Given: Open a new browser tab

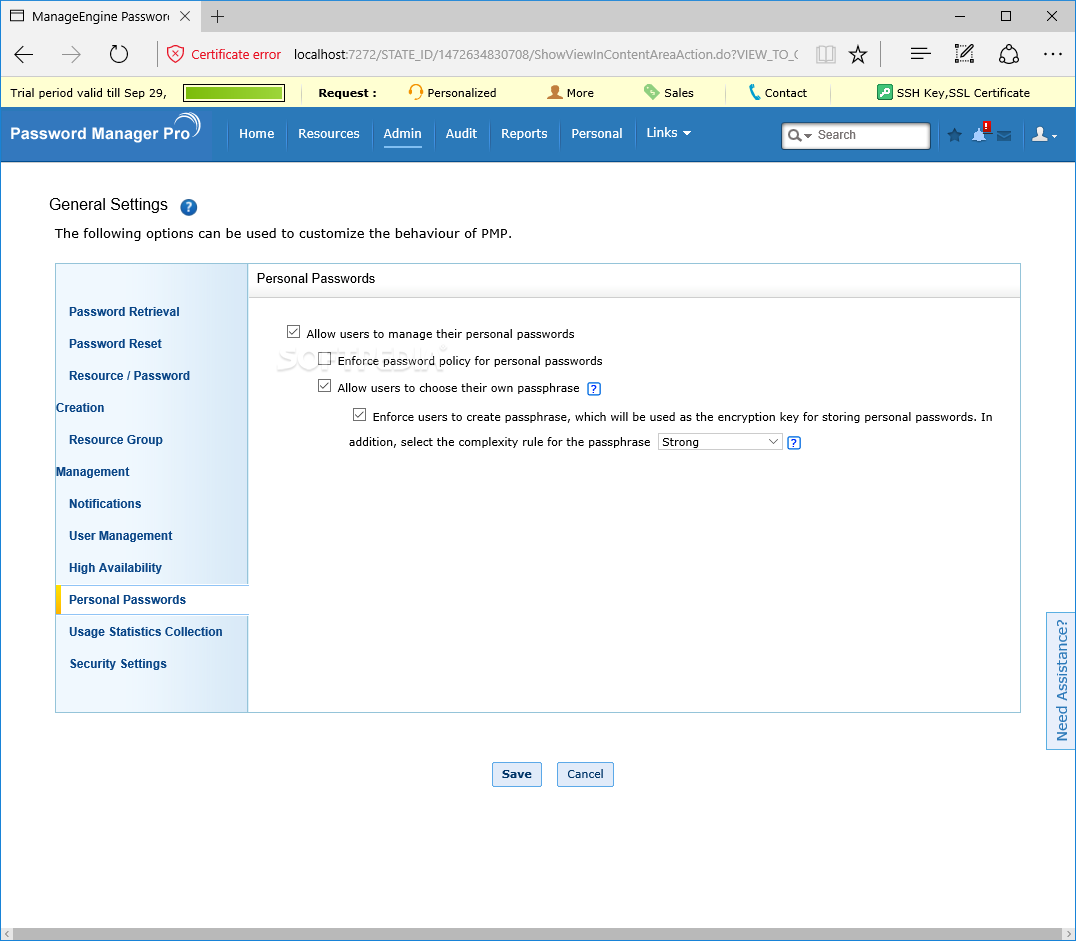Looking at the screenshot, I should tap(218, 16).
